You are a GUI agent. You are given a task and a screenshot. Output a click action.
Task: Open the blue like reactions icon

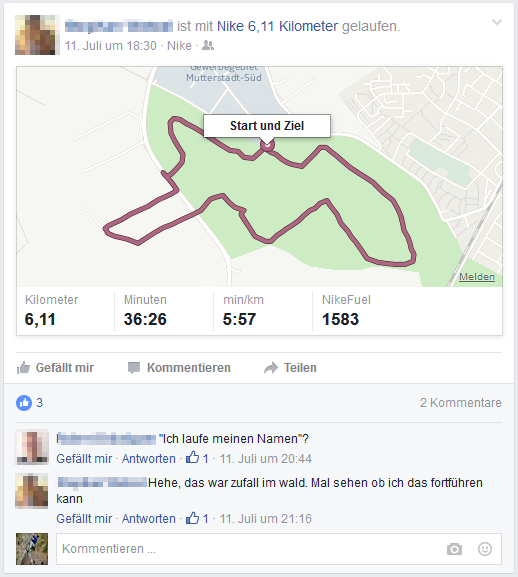24,403
